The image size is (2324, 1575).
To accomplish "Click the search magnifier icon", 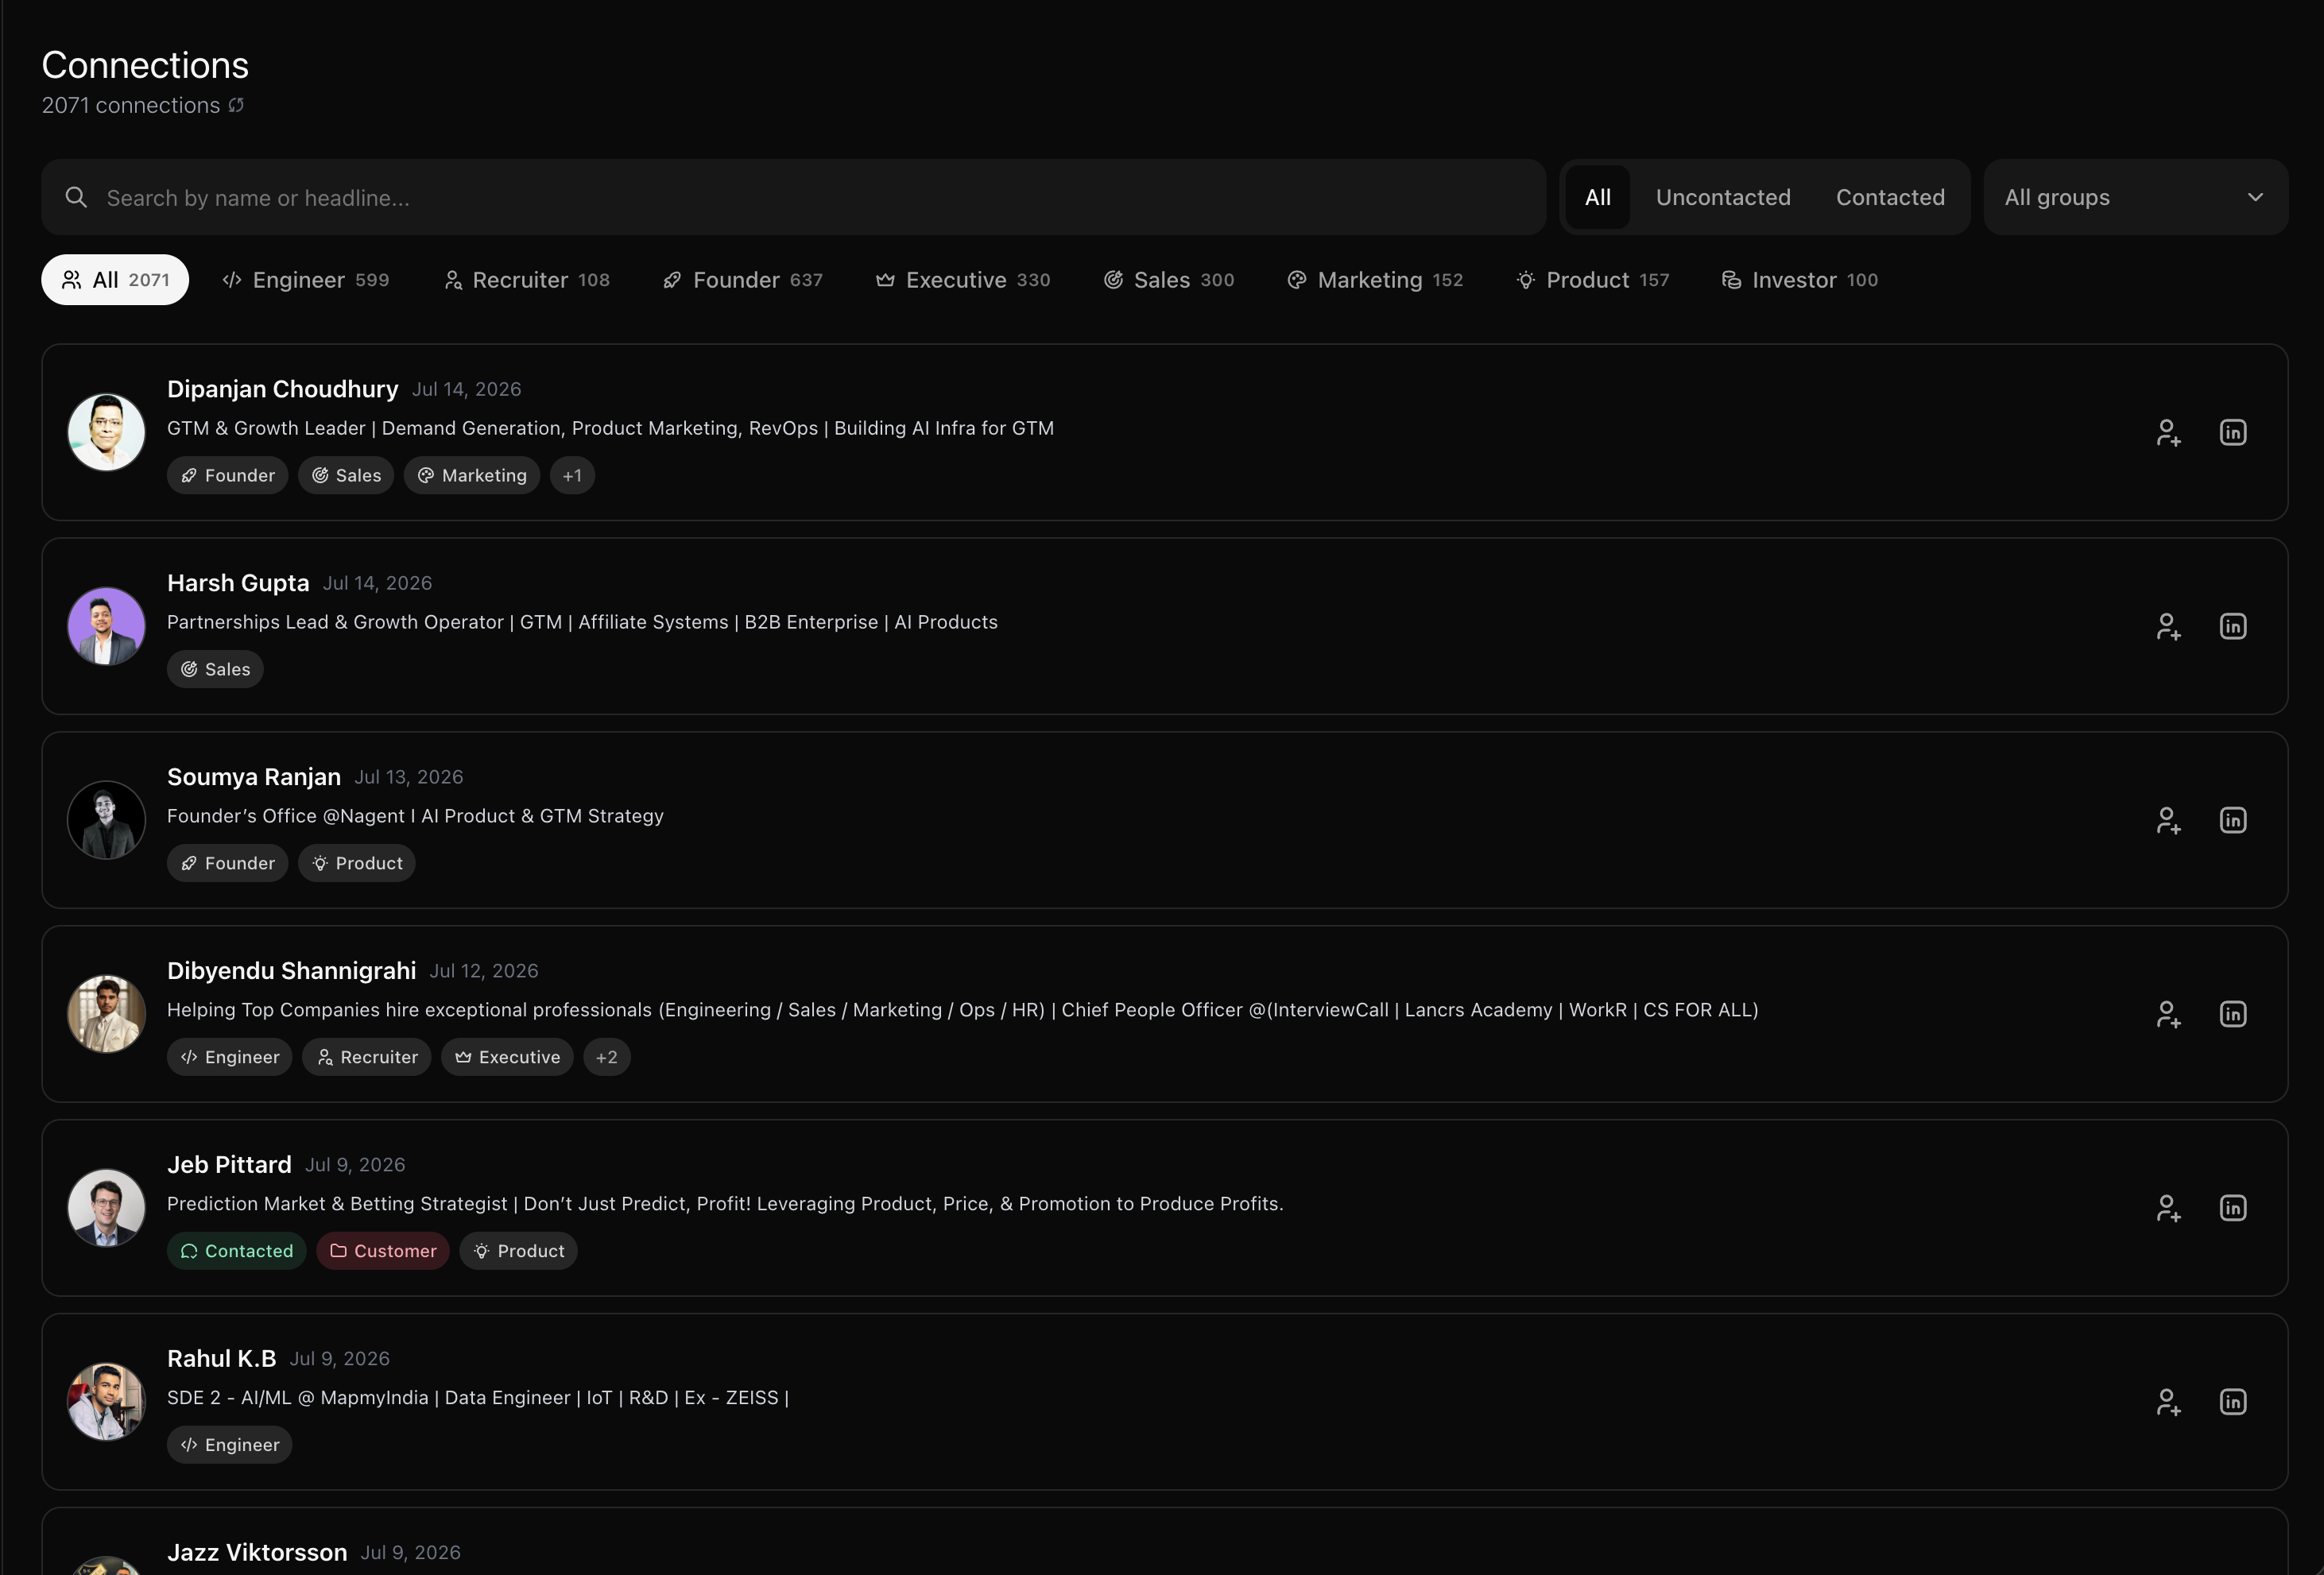I will (x=76, y=197).
